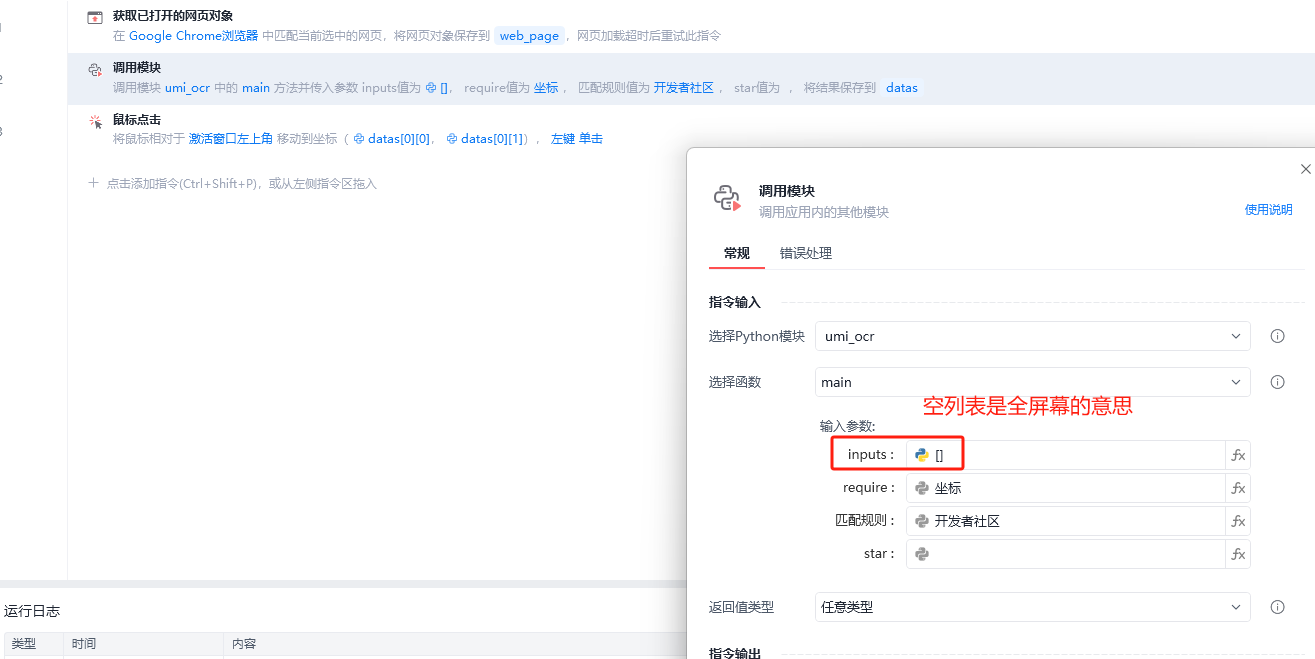Screen dimensions: 1315x659
Task: Click the fx button beside inputs field
Action: (x=1238, y=455)
